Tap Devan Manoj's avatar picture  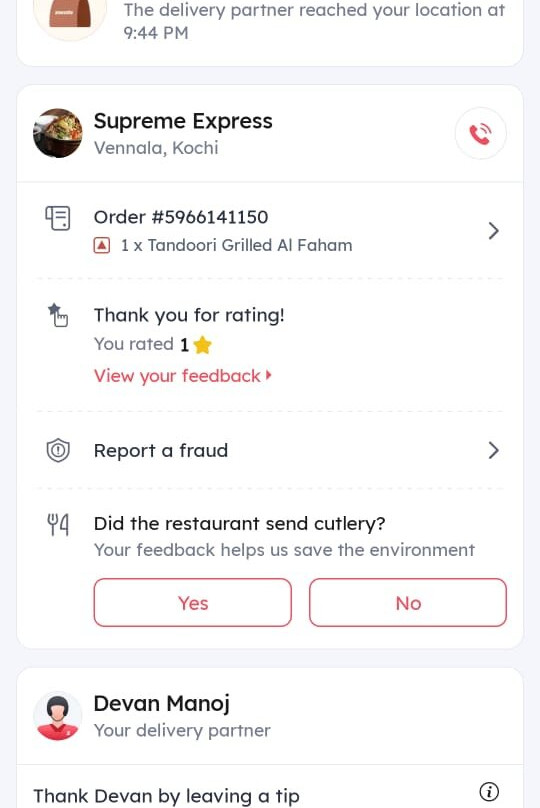(x=58, y=716)
